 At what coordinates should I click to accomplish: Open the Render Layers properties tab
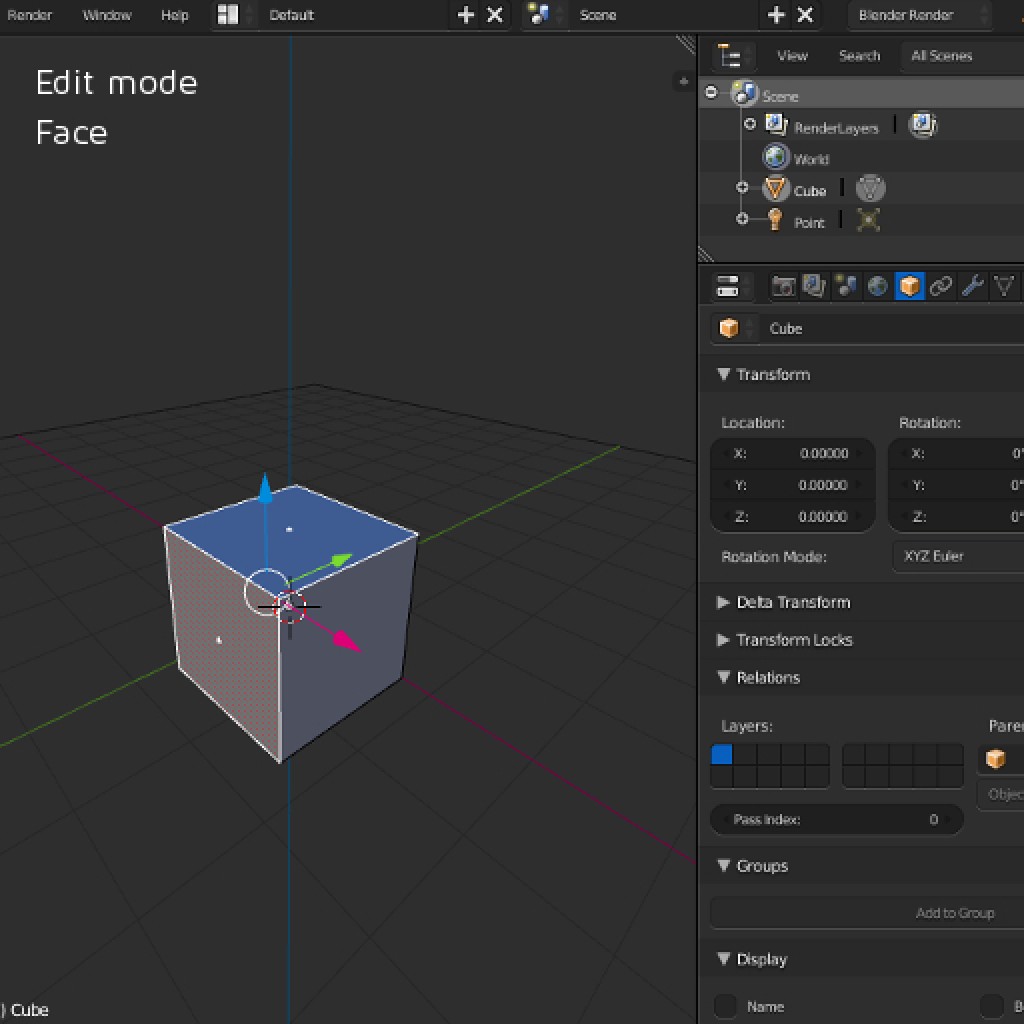coord(814,287)
